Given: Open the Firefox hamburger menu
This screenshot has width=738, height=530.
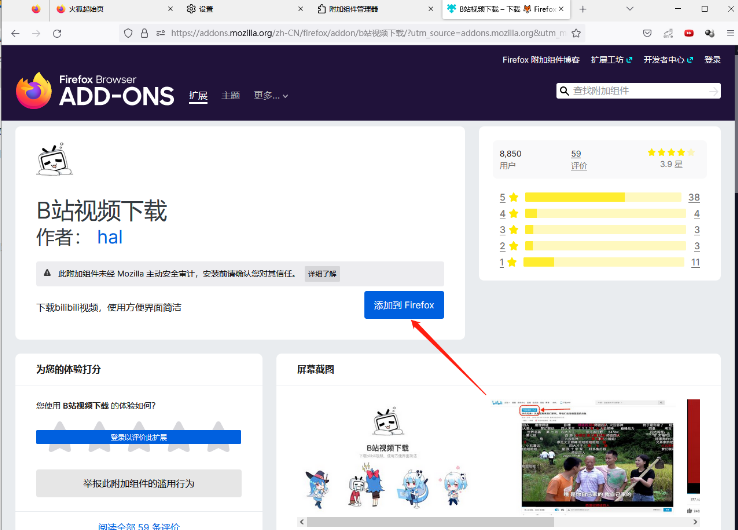Looking at the screenshot, I should coord(730,33).
